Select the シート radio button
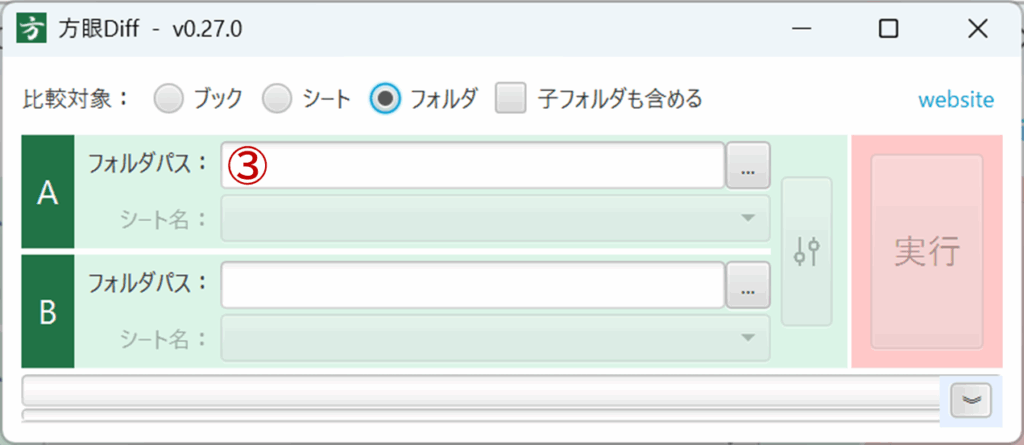Viewport: 1024px width, 445px height. (277, 98)
